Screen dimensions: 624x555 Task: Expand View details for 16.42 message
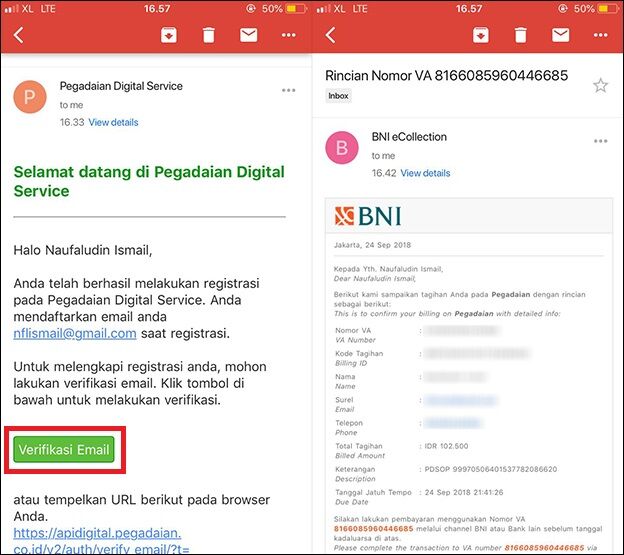pos(425,173)
